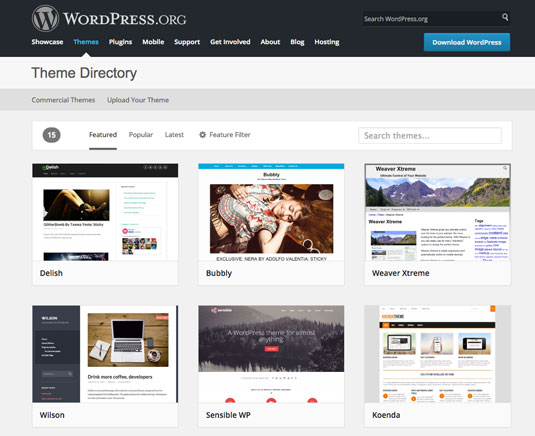Click the Download WordPress button
Viewport: 535px width, 436px height.
pyautogui.click(x=467, y=42)
